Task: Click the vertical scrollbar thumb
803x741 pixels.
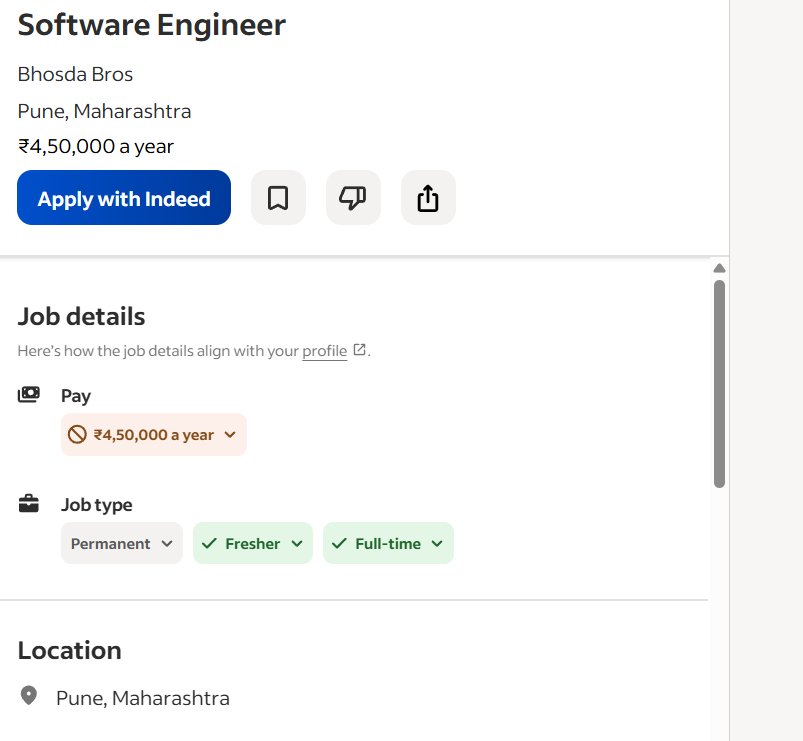Action: [719, 384]
